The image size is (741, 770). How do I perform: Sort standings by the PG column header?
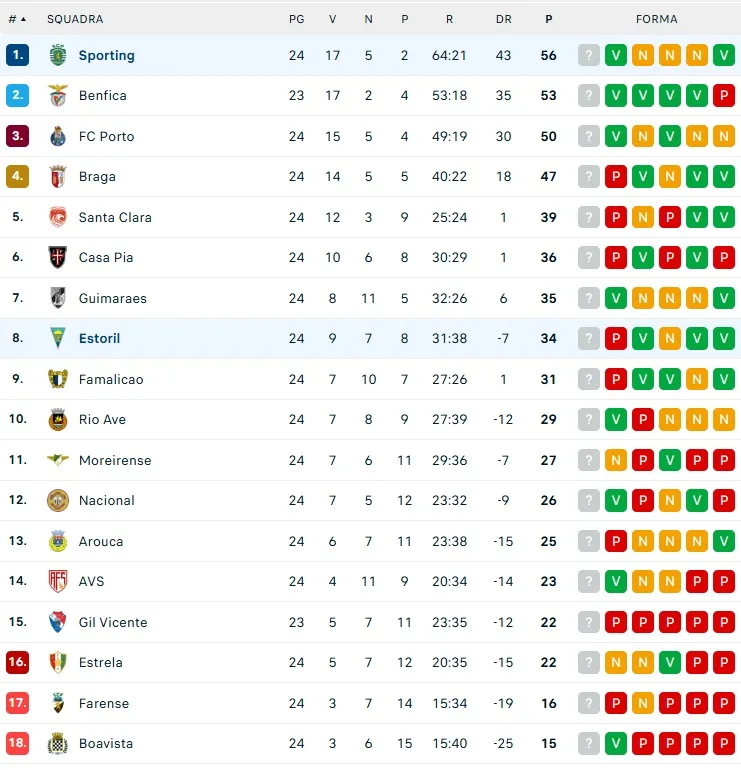[296, 19]
